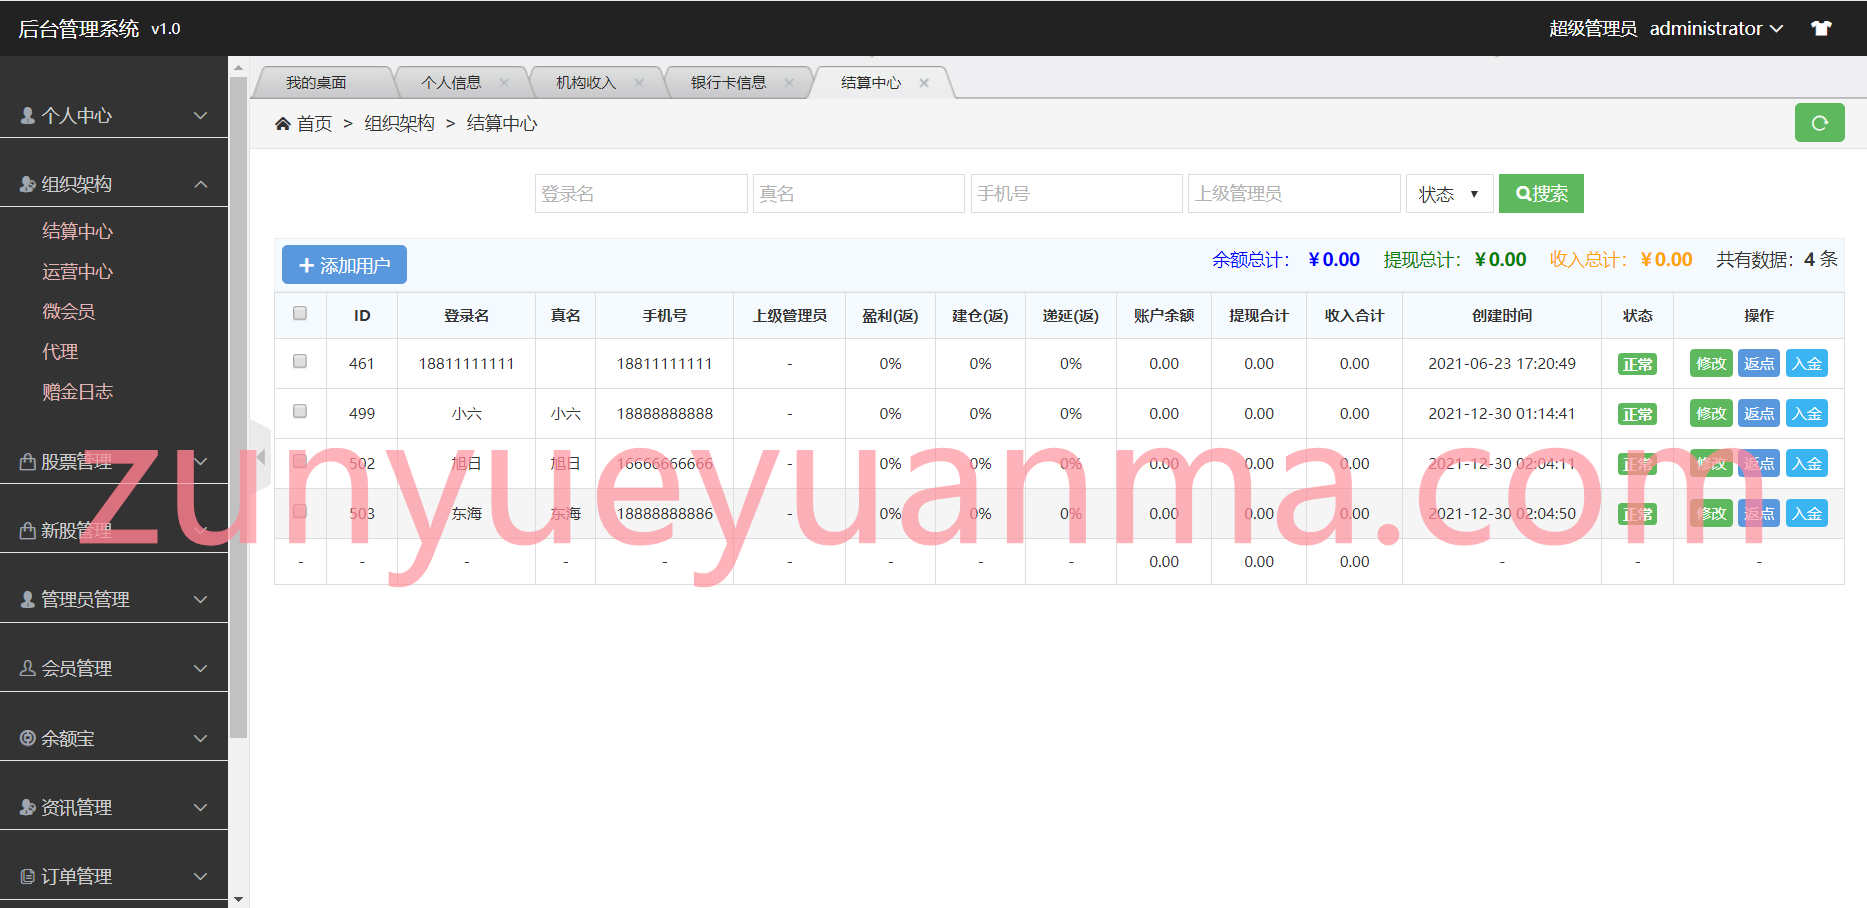Click the 余额宝 circular icon
Screen dimensions: 1867x908
(x=28, y=738)
